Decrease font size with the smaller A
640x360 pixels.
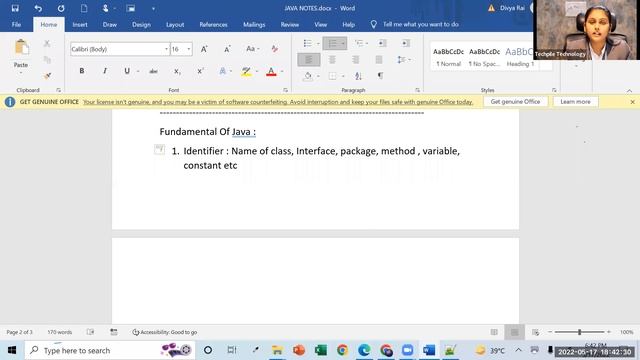(227, 49)
